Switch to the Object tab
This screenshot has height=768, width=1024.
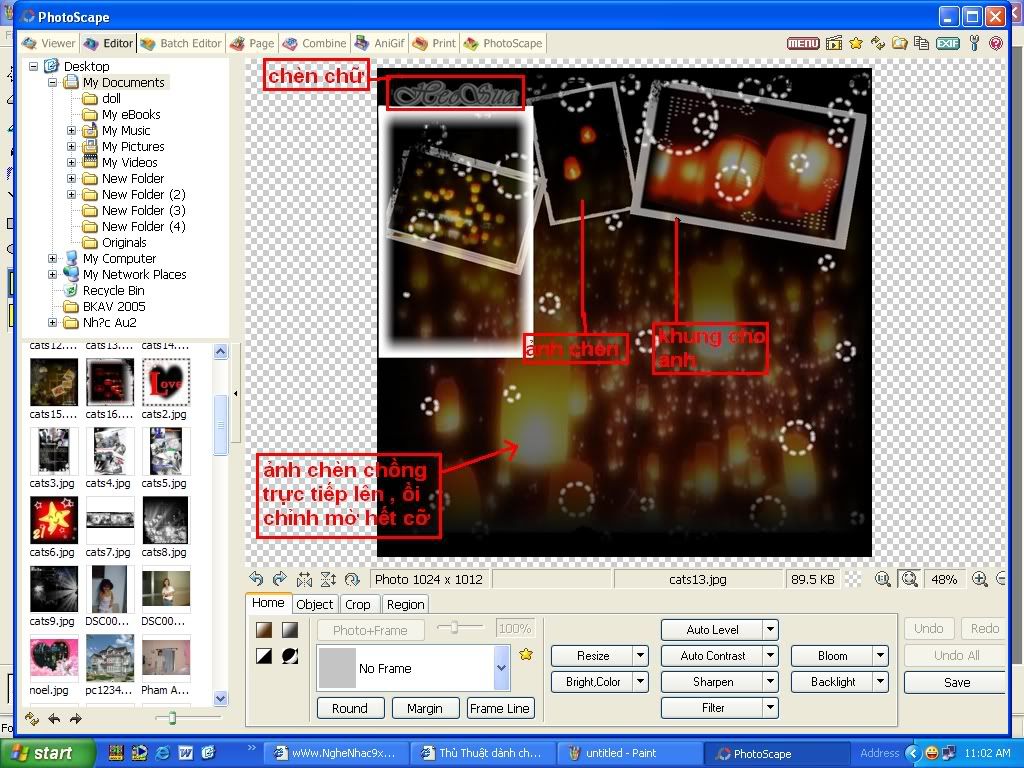[x=315, y=604]
